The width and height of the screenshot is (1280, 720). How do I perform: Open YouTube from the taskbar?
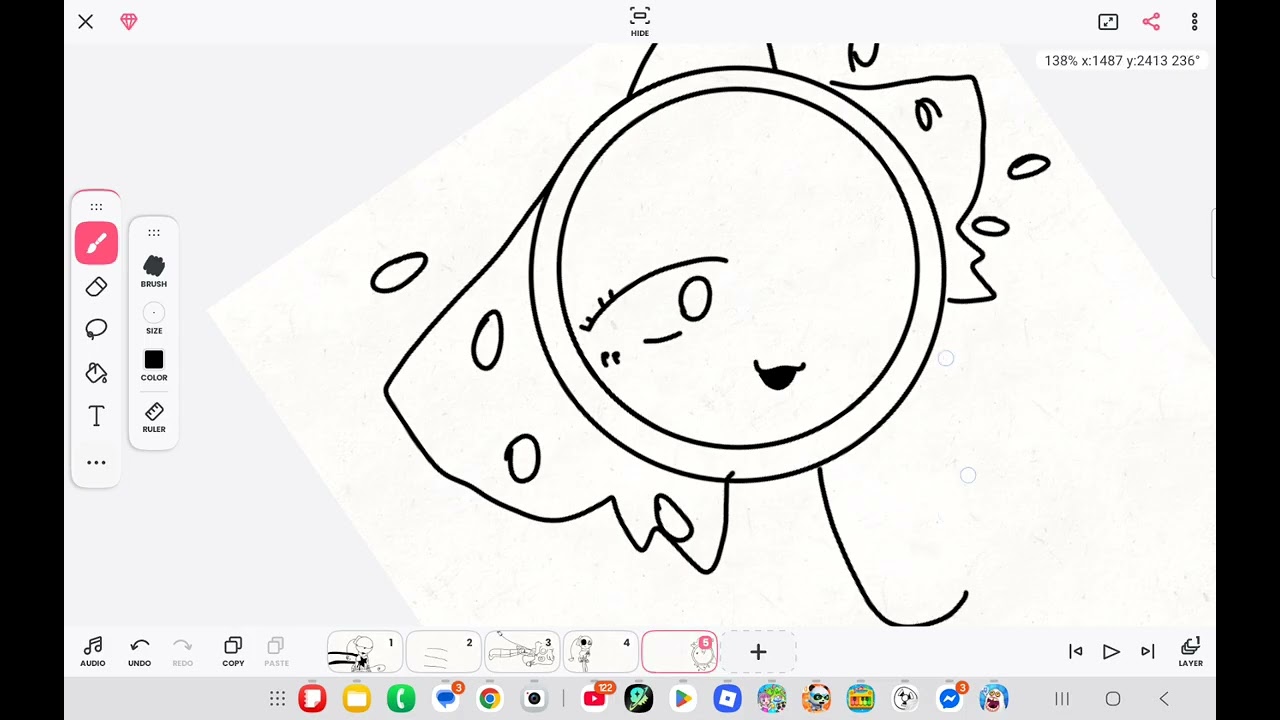pos(595,699)
